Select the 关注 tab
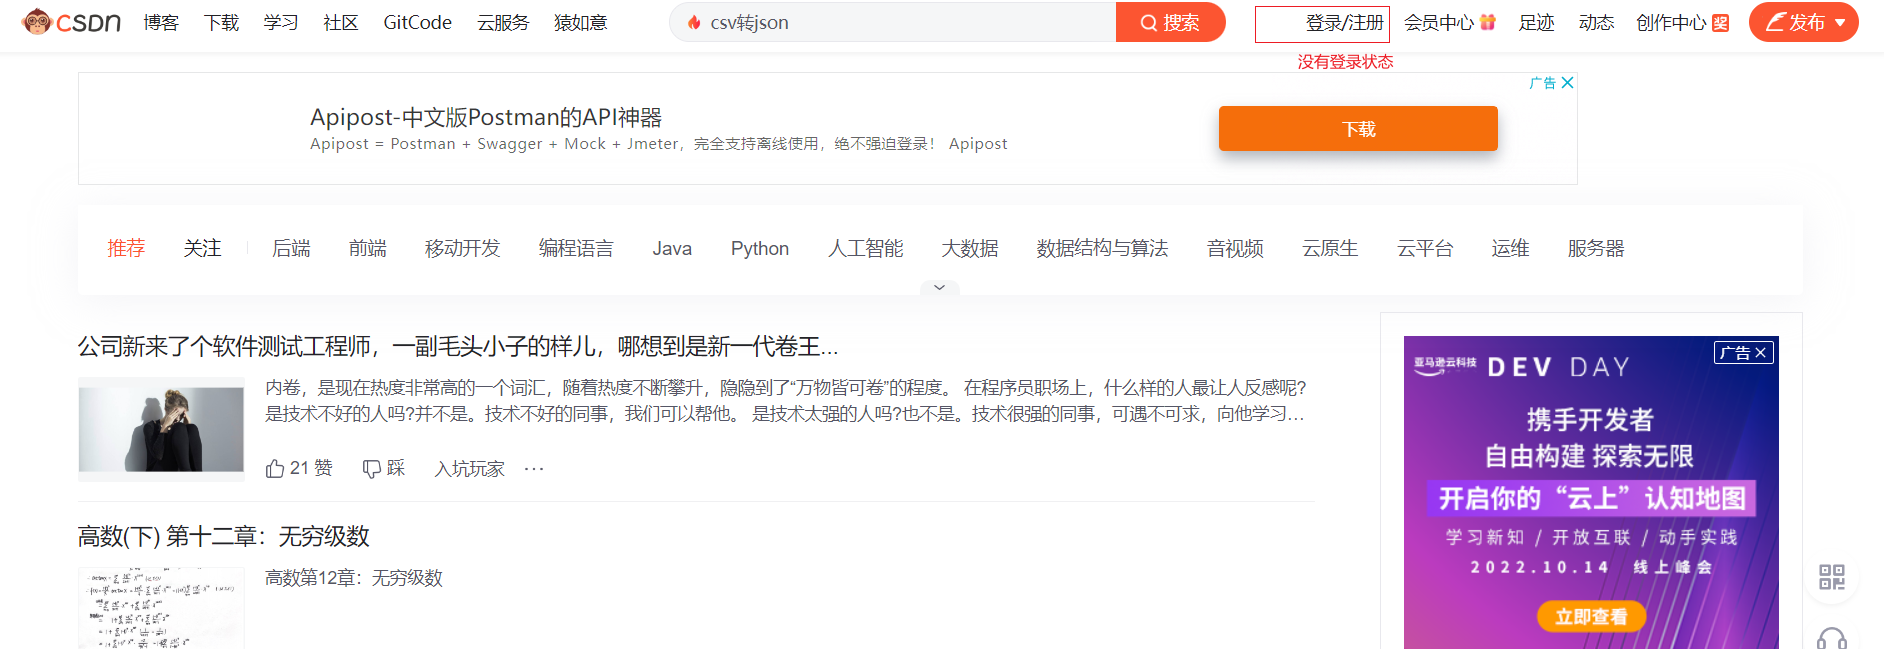This screenshot has width=1884, height=649. coord(203,248)
